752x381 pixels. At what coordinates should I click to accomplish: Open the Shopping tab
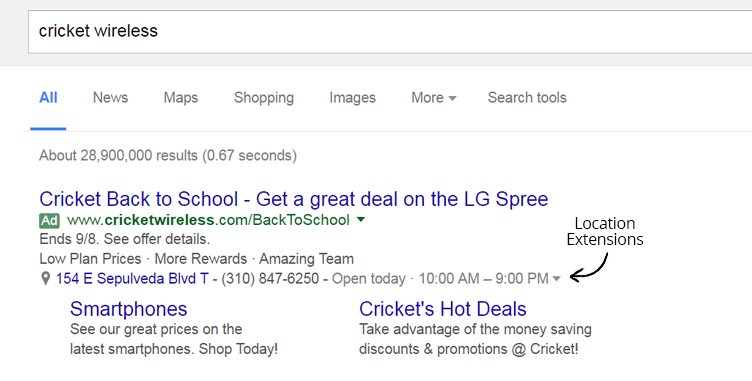264,98
